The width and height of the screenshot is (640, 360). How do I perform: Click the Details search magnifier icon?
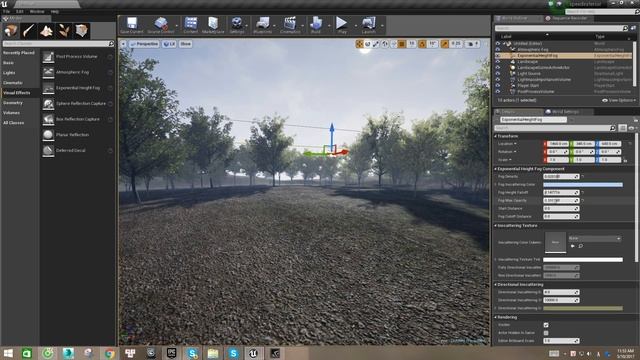pos(612,128)
